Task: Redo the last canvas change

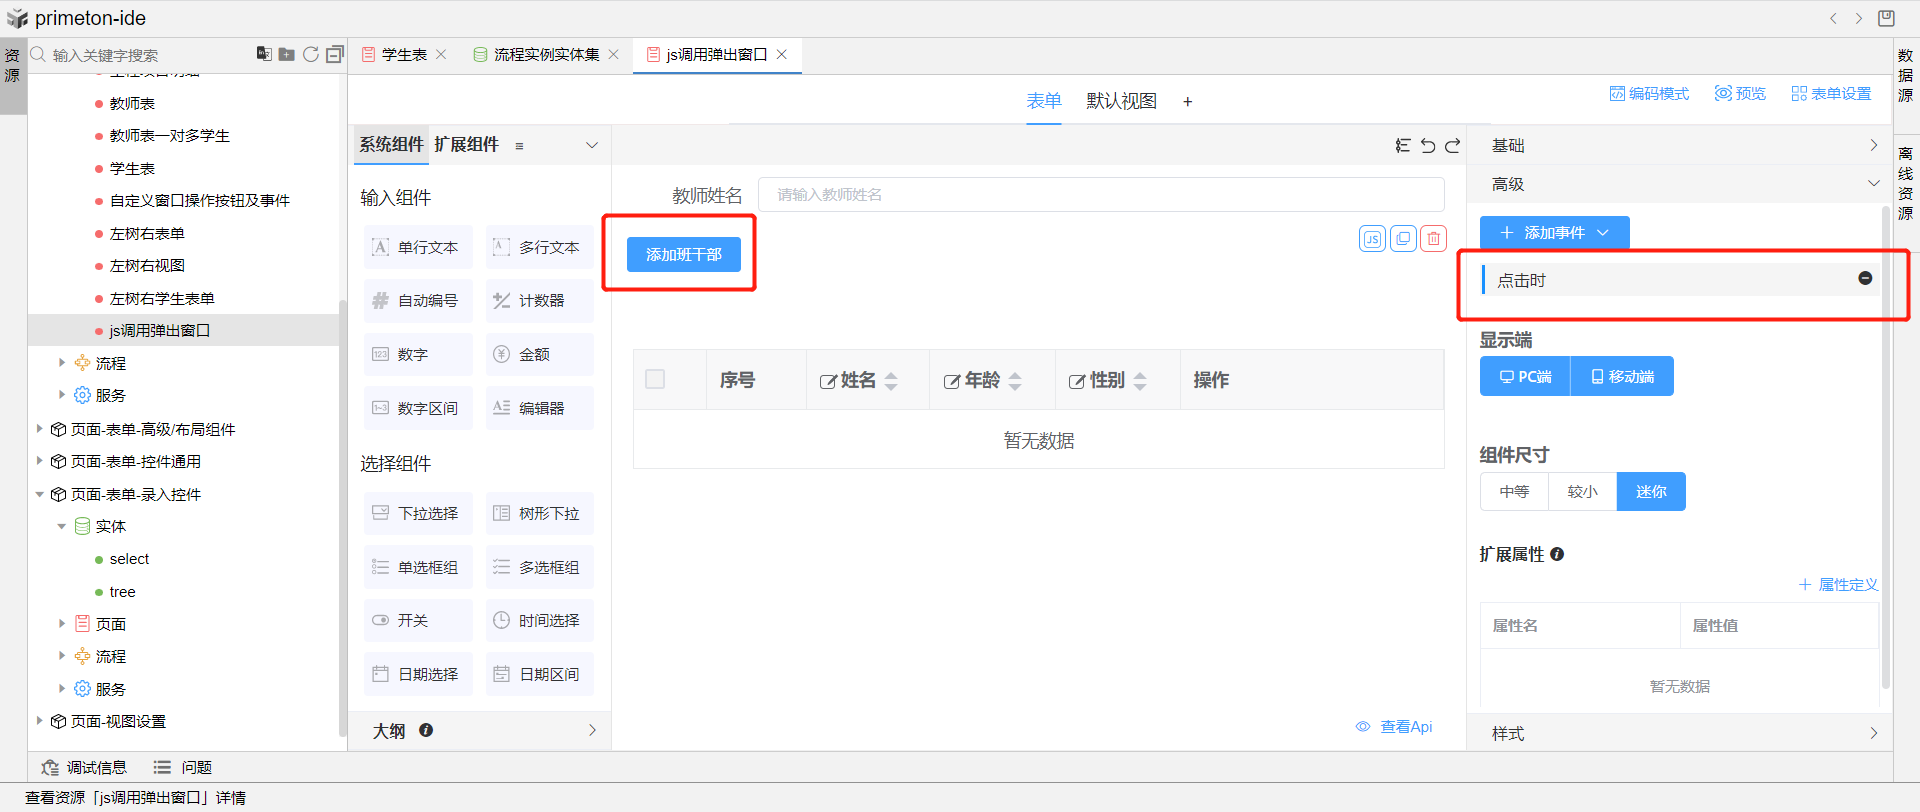Action: (x=1453, y=146)
